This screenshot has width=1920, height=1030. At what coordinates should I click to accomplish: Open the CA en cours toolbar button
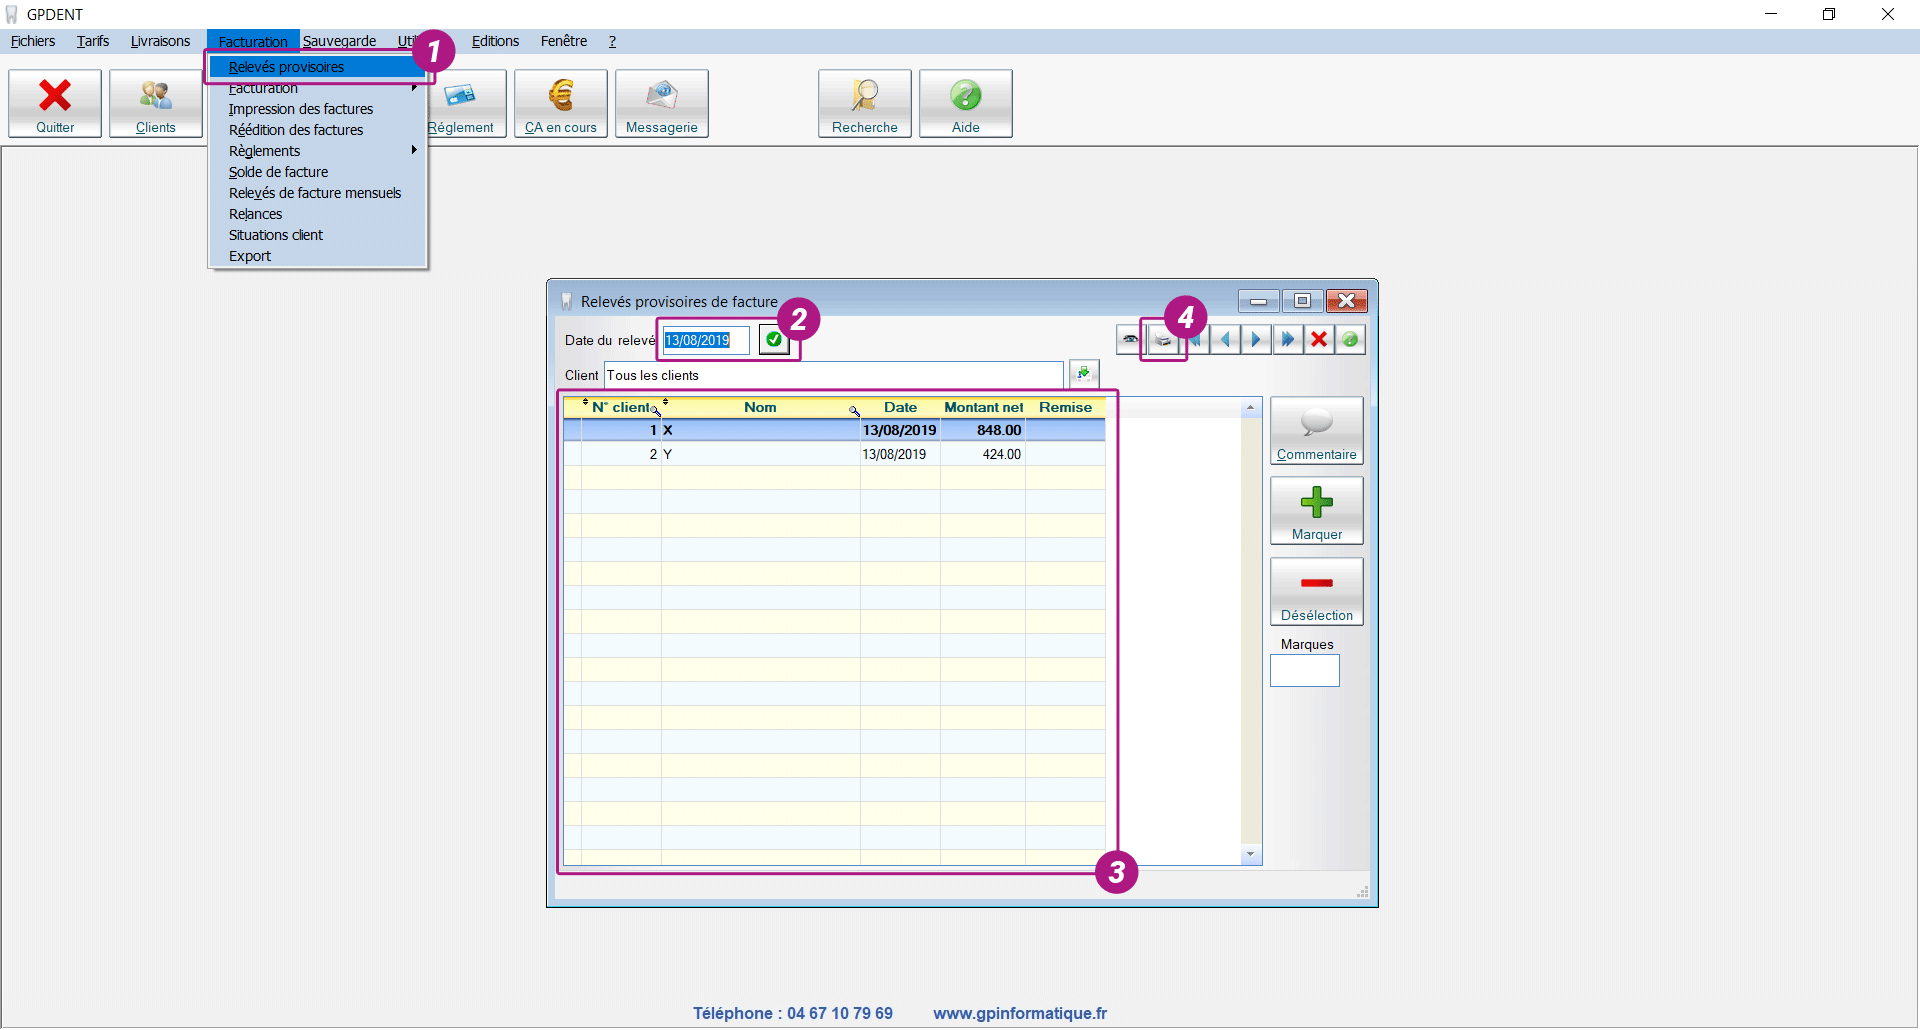[560, 103]
